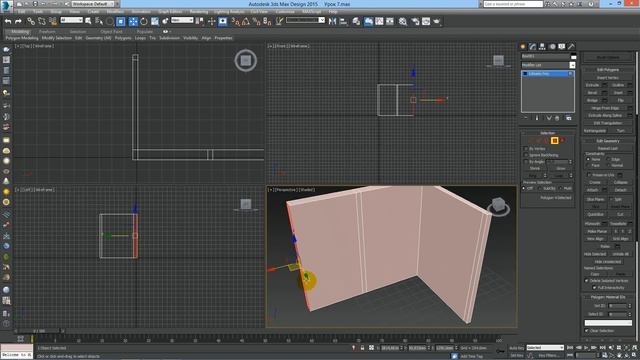
Task: Toggle the Clear Selection checkbox
Action: pyautogui.click(x=587, y=331)
